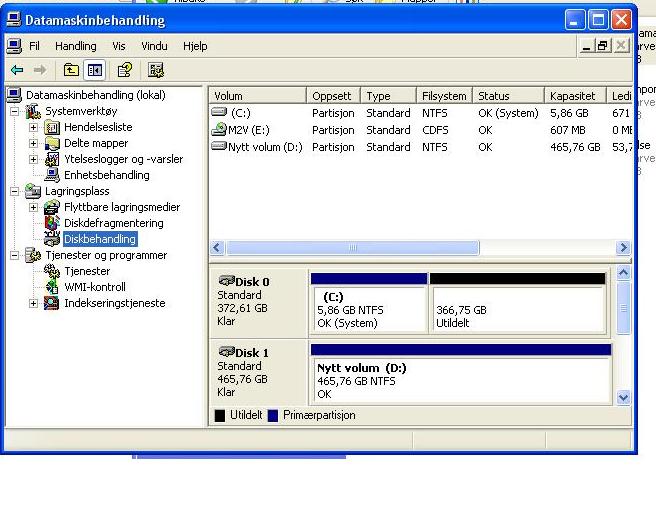Restore the inner MMC child window
The width and height of the screenshot is (656, 512).
click(x=602, y=46)
